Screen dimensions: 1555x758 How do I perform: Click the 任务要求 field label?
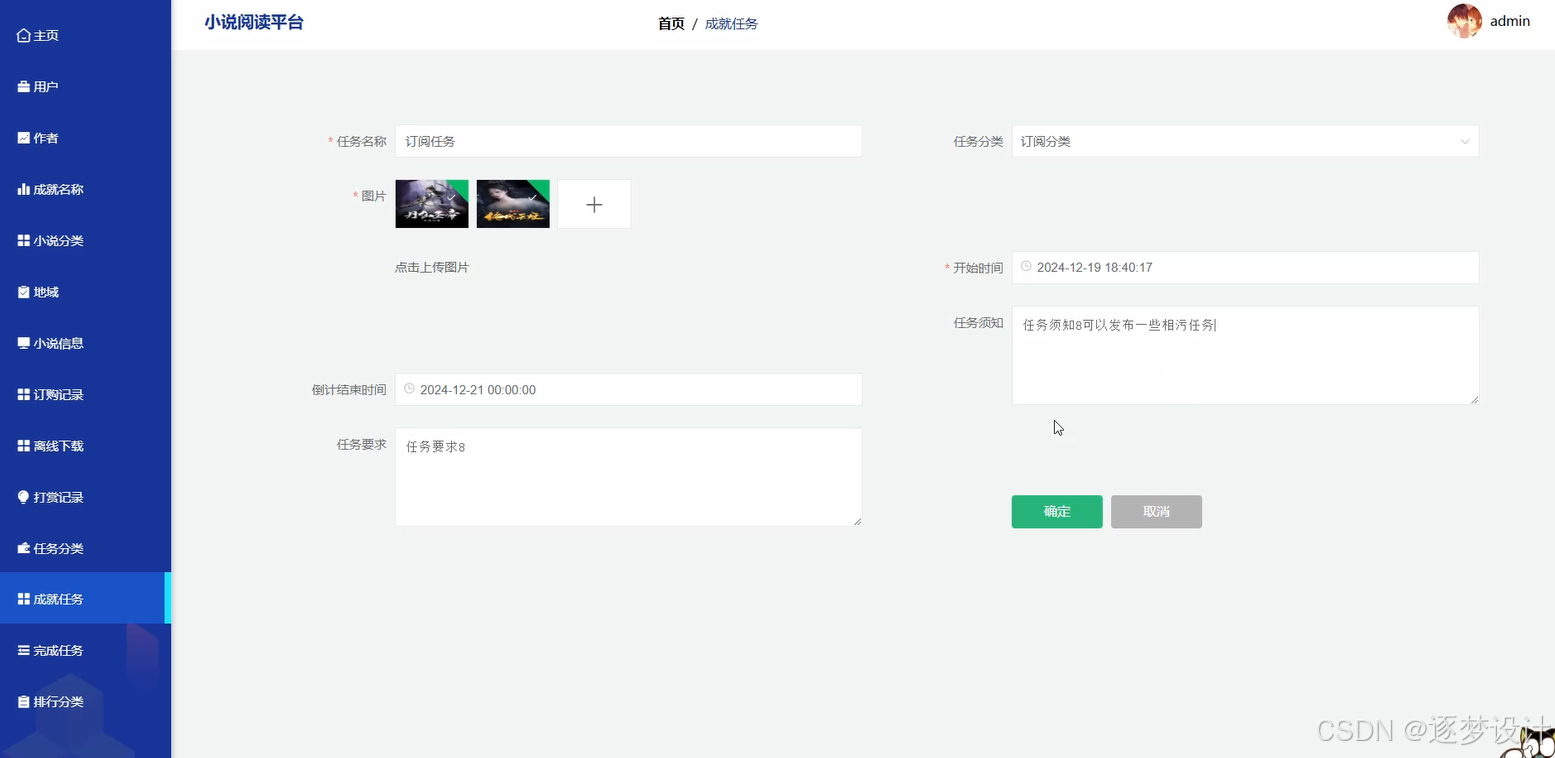coord(361,445)
